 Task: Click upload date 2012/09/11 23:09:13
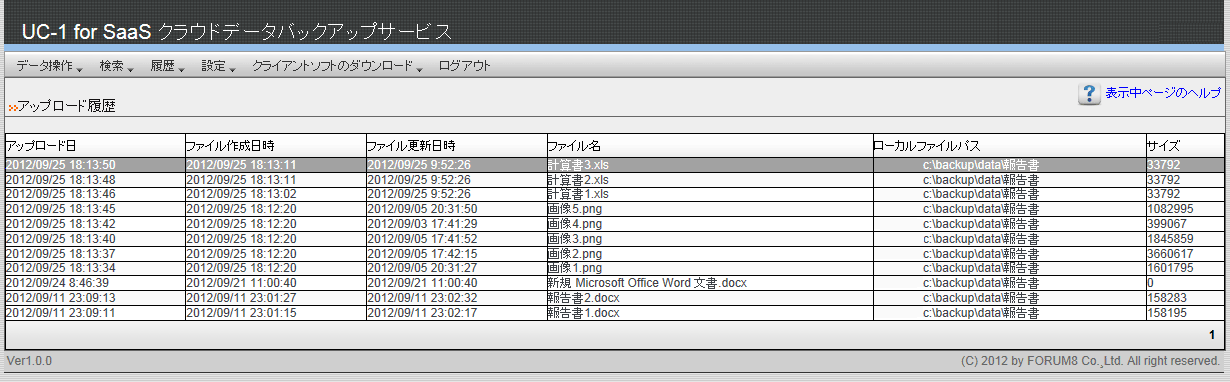(x=61, y=298)
